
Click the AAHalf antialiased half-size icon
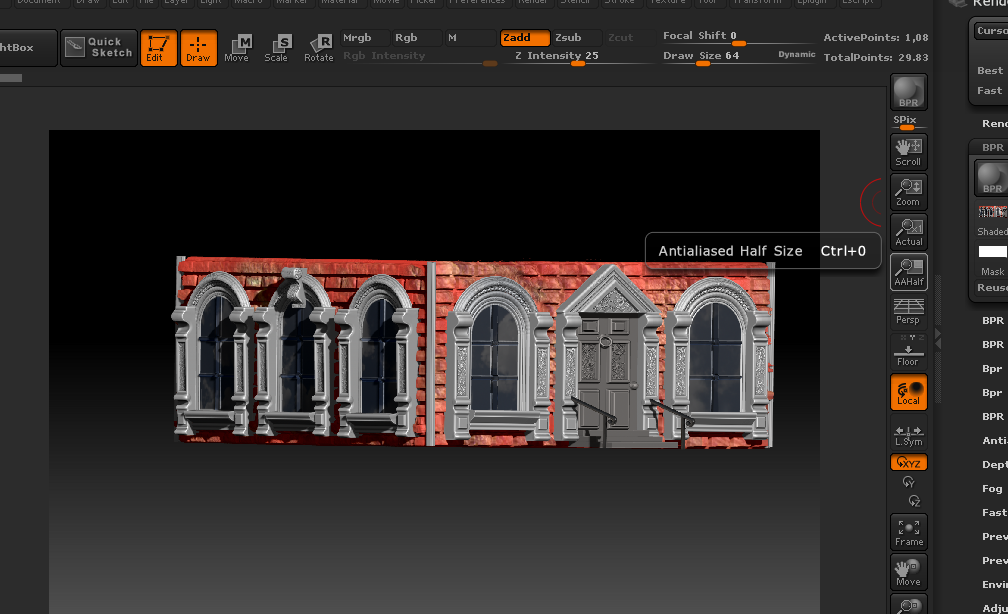click(908, 272)
